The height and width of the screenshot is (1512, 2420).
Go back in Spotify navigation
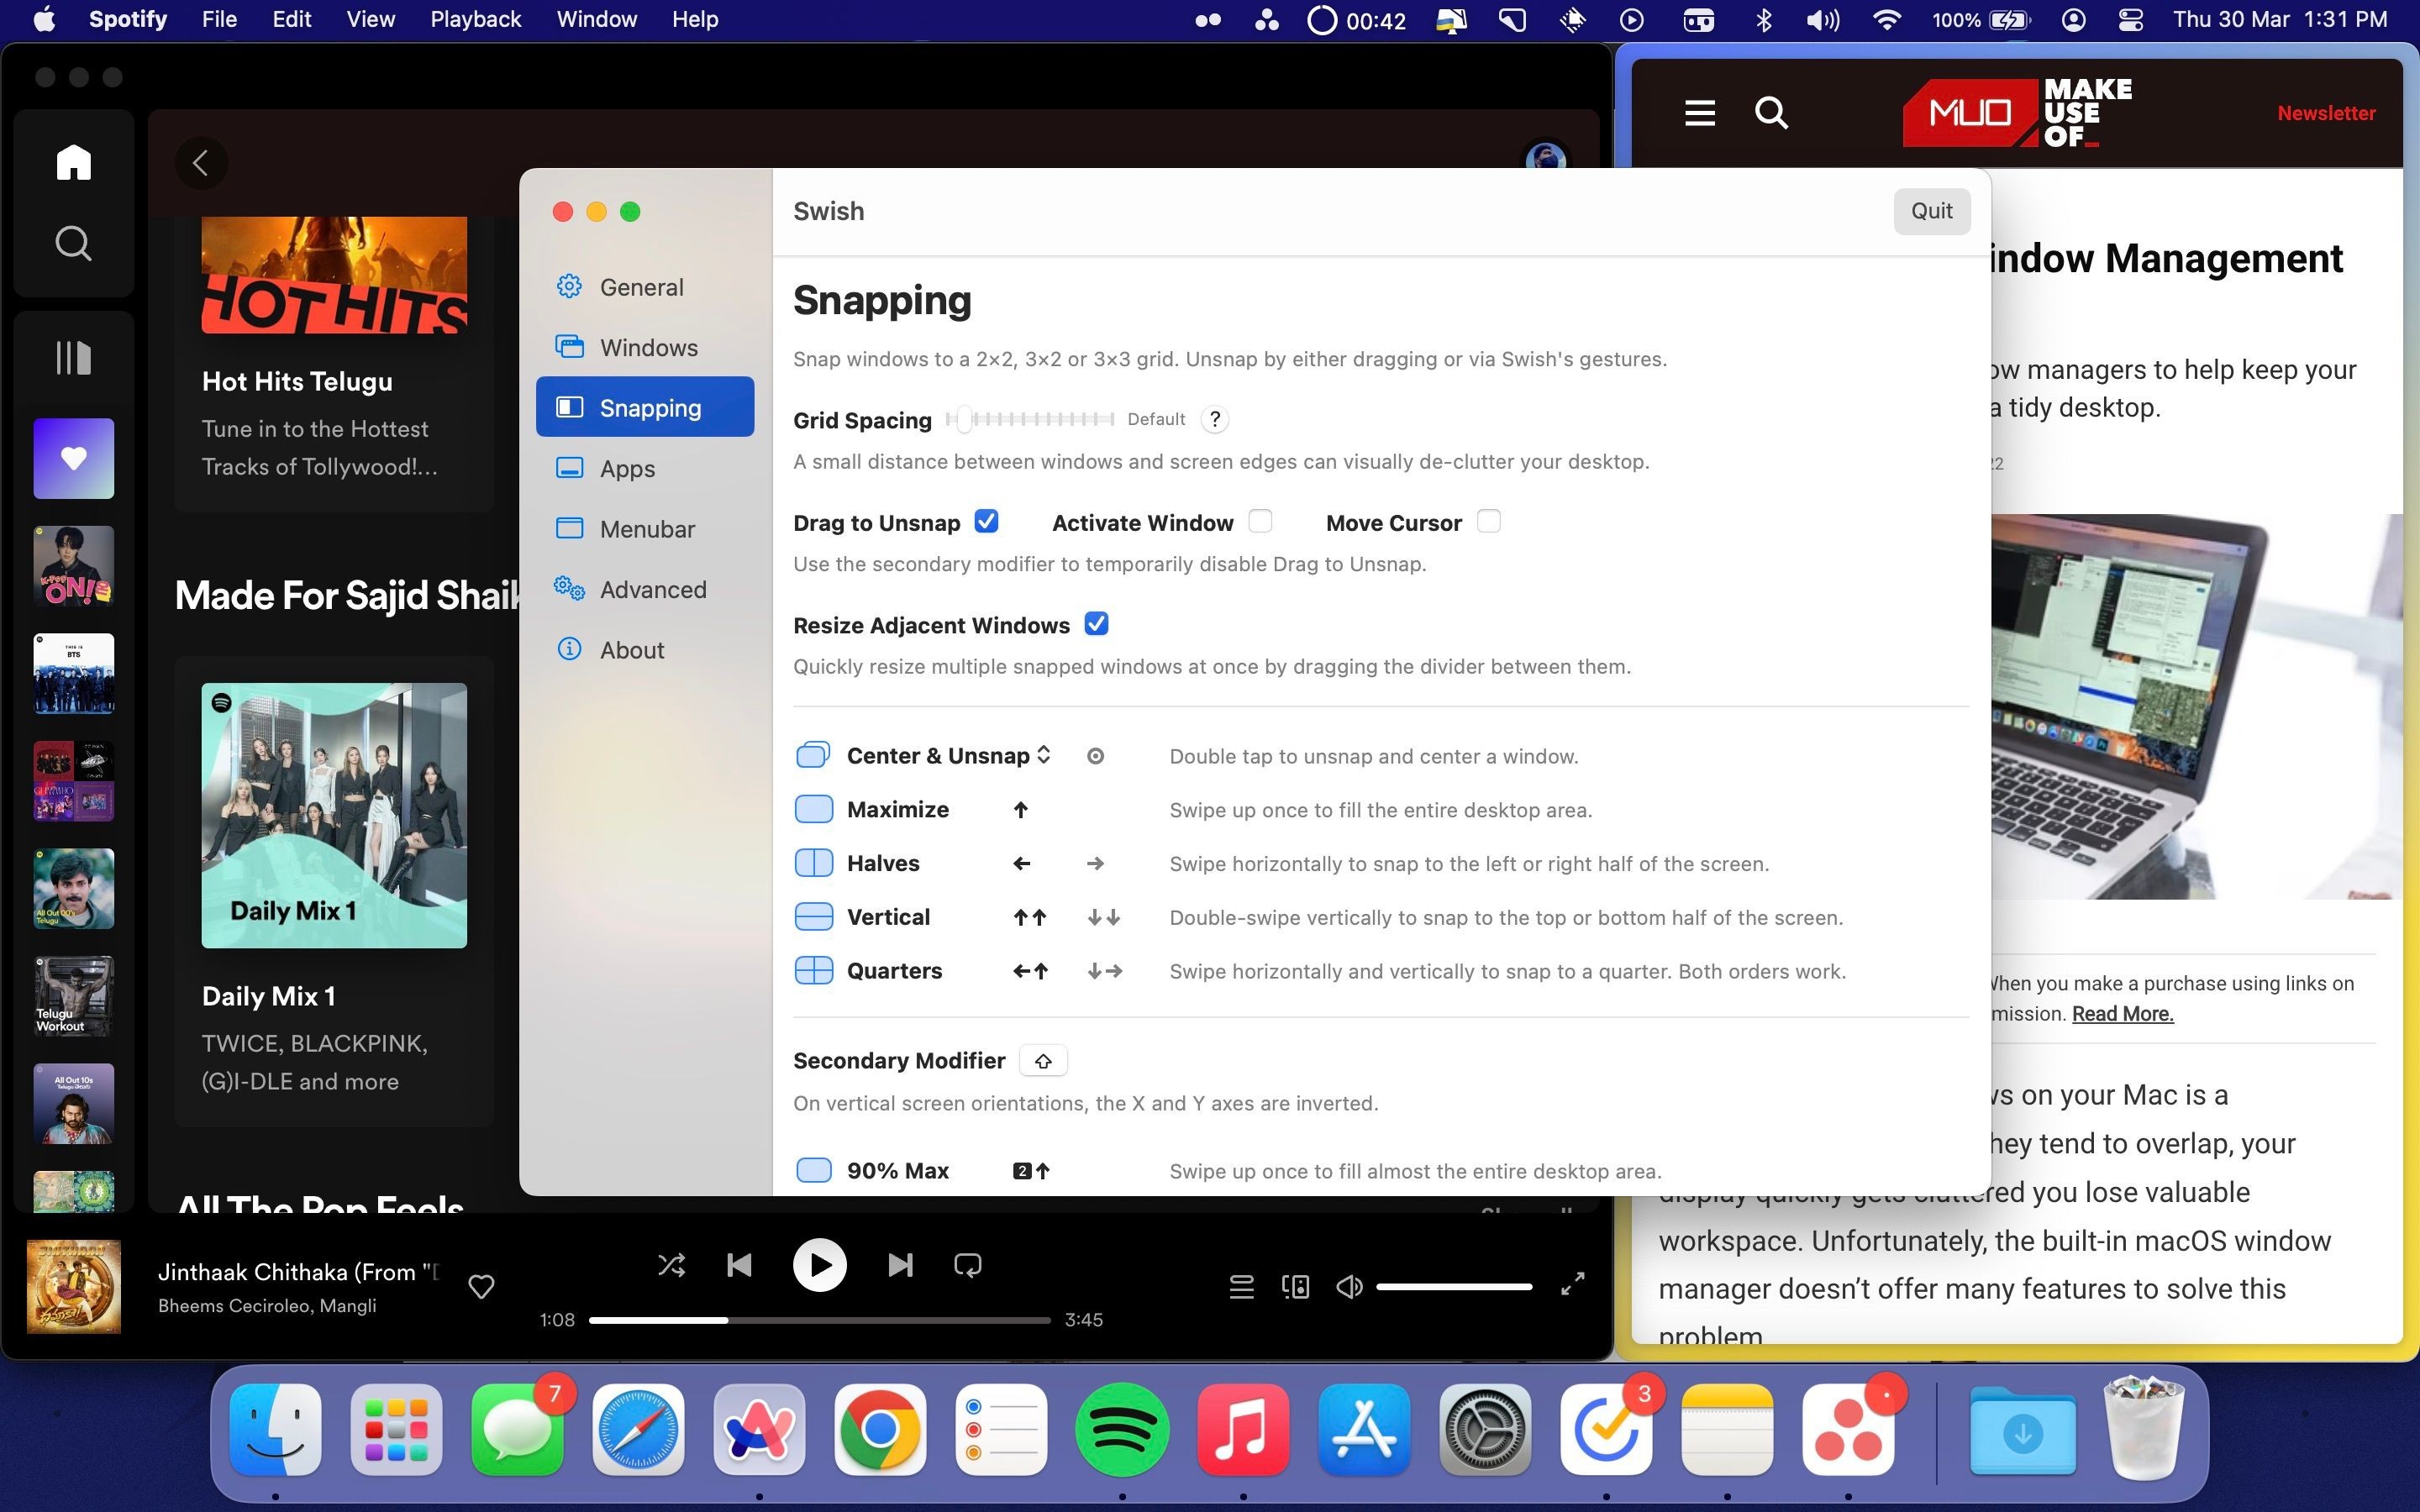(x=200, y=163)
